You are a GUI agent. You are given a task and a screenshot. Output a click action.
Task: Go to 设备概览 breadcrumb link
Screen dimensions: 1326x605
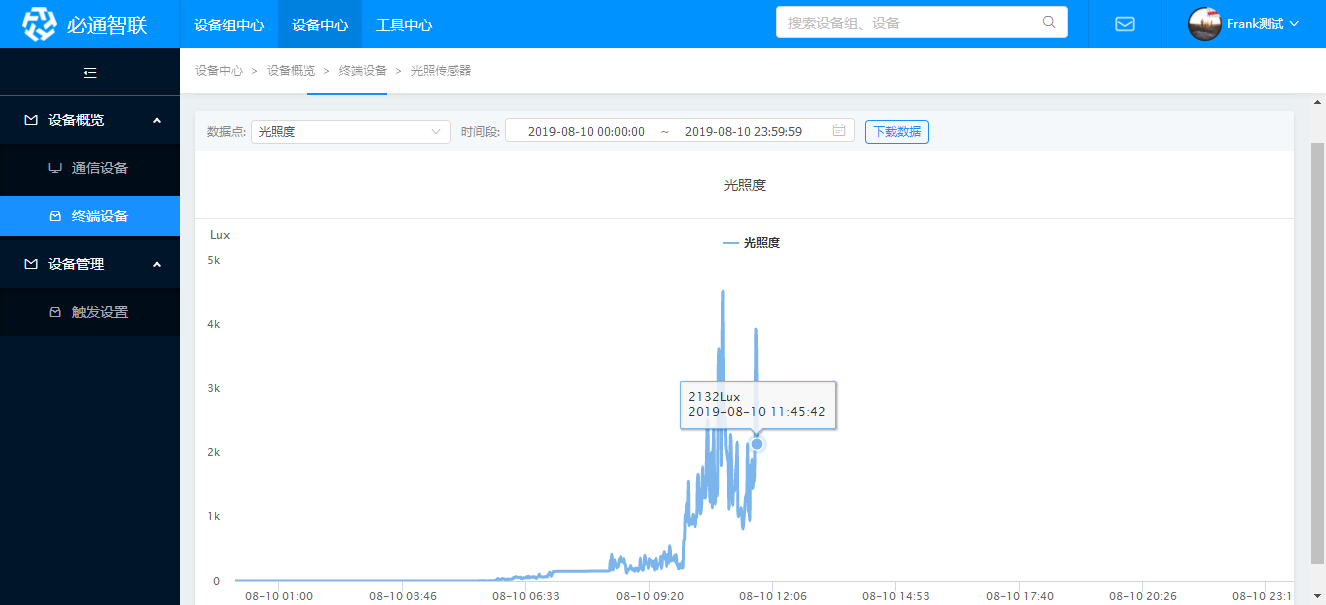290,71
